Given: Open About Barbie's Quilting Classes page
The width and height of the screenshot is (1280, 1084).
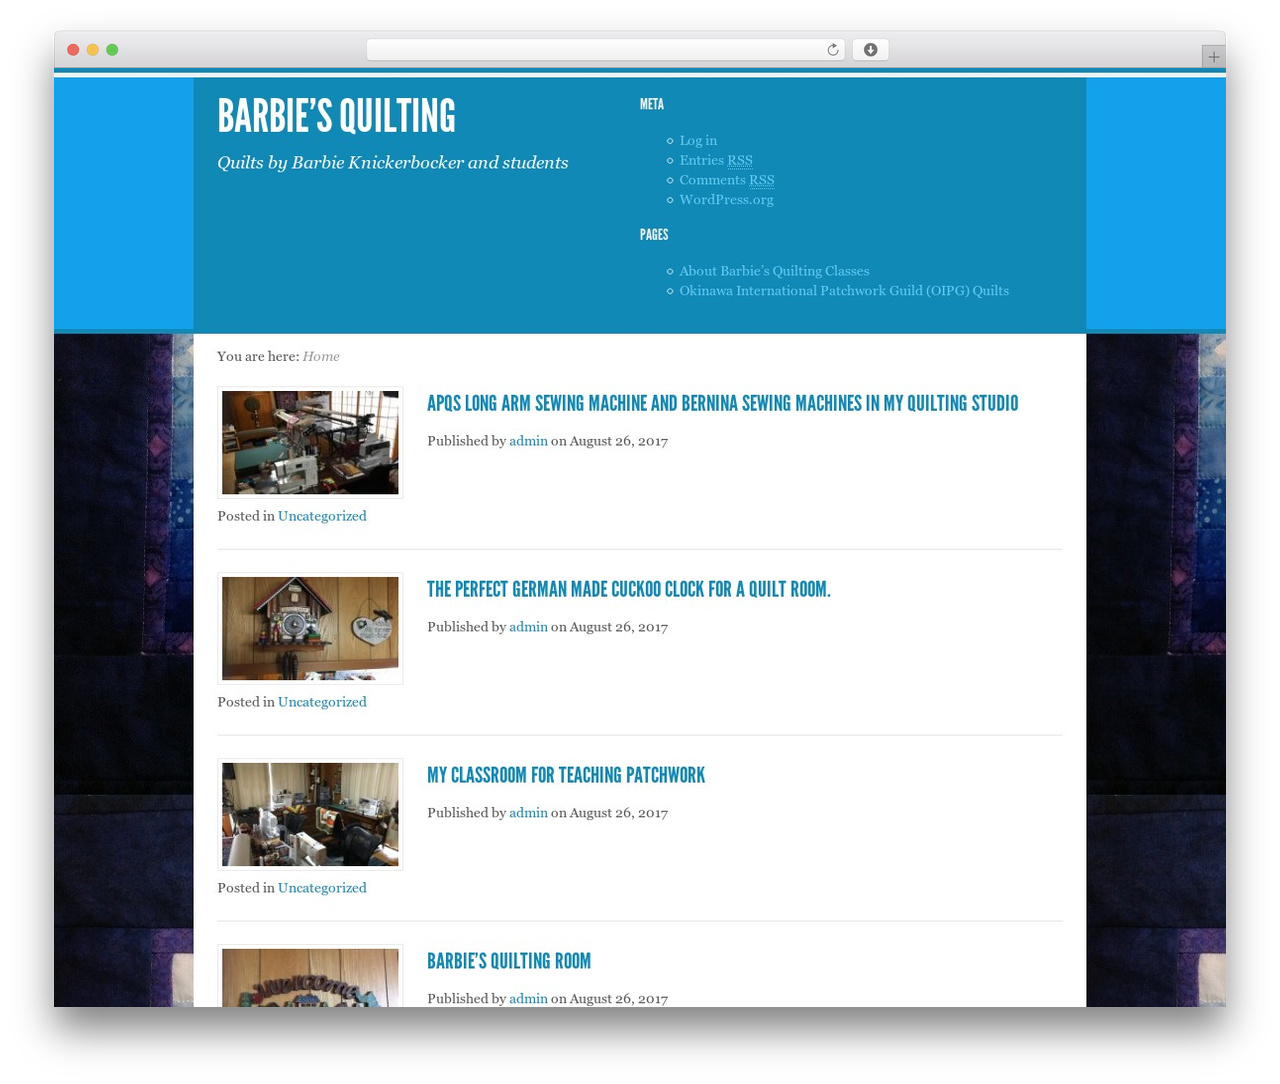Looking at the screenshot, I should pyautogui.click(x=774, y=271).
